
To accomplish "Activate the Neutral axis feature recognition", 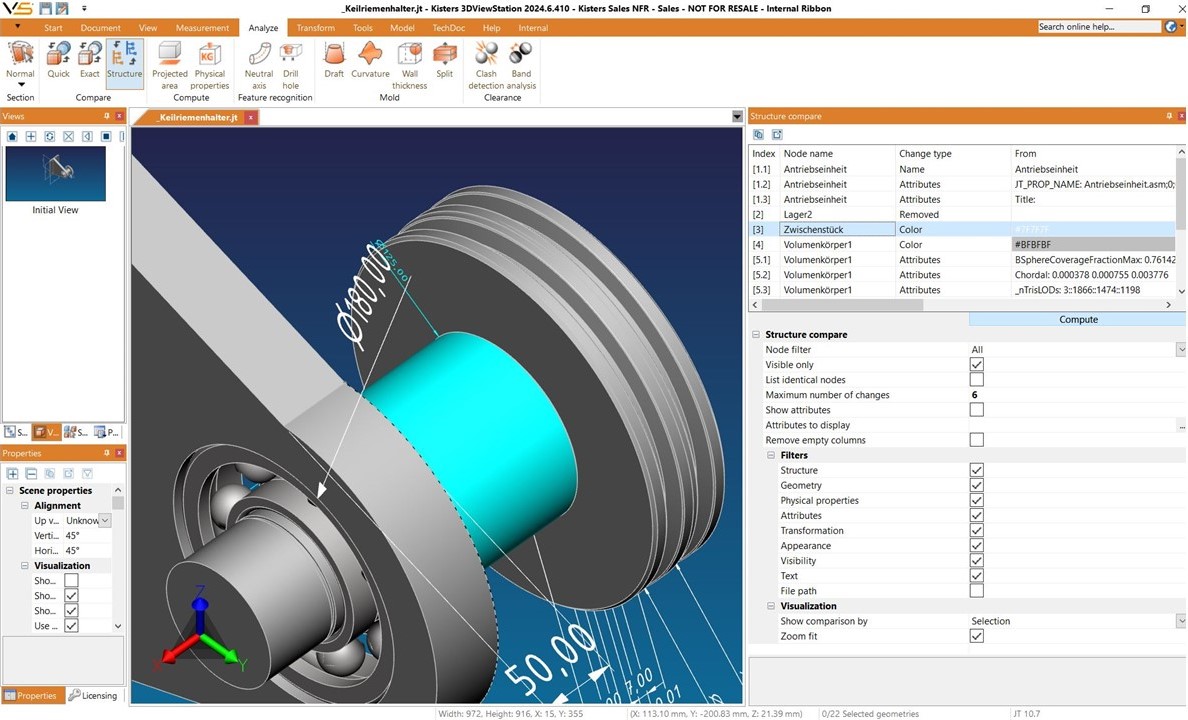I will [258, 62].
